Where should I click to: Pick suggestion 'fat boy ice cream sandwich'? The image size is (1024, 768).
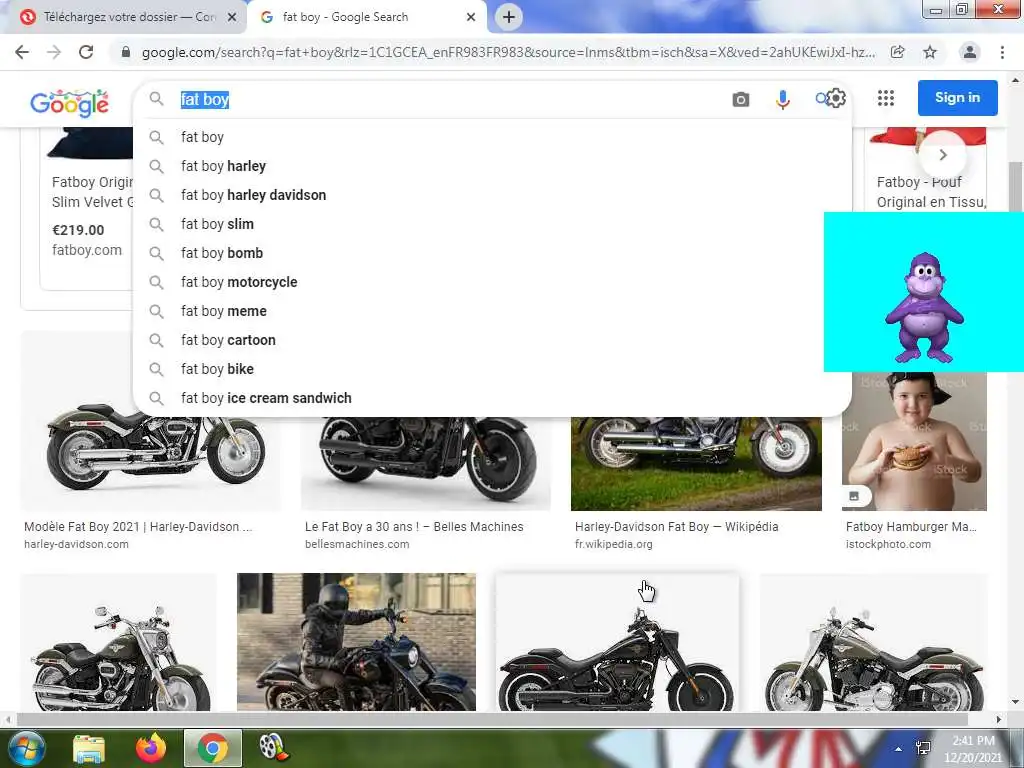(x=492, y=398)
